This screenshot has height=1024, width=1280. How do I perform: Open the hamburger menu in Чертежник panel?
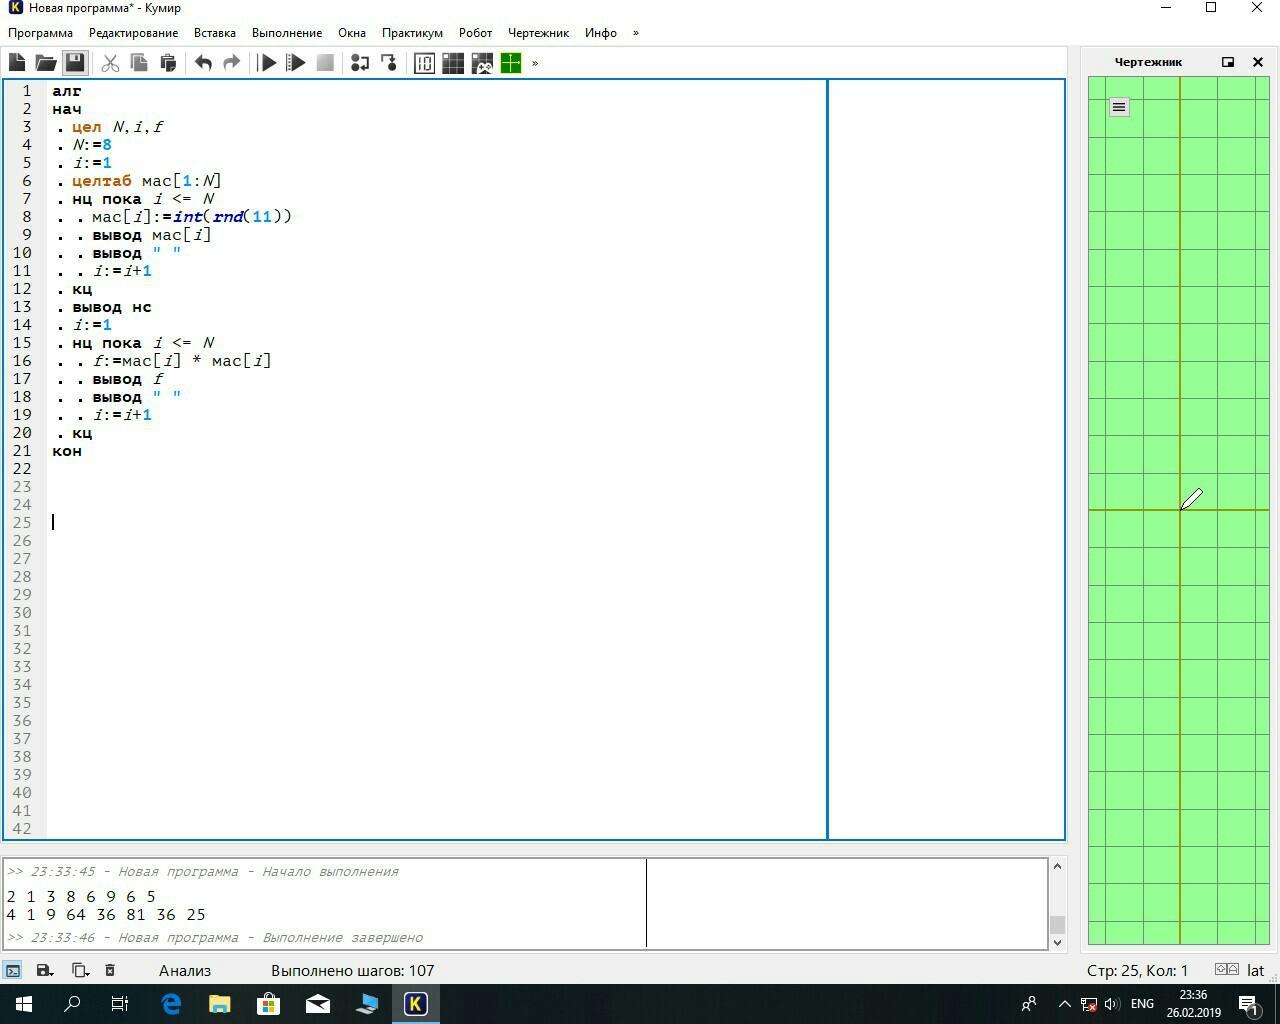point(1119,107)
